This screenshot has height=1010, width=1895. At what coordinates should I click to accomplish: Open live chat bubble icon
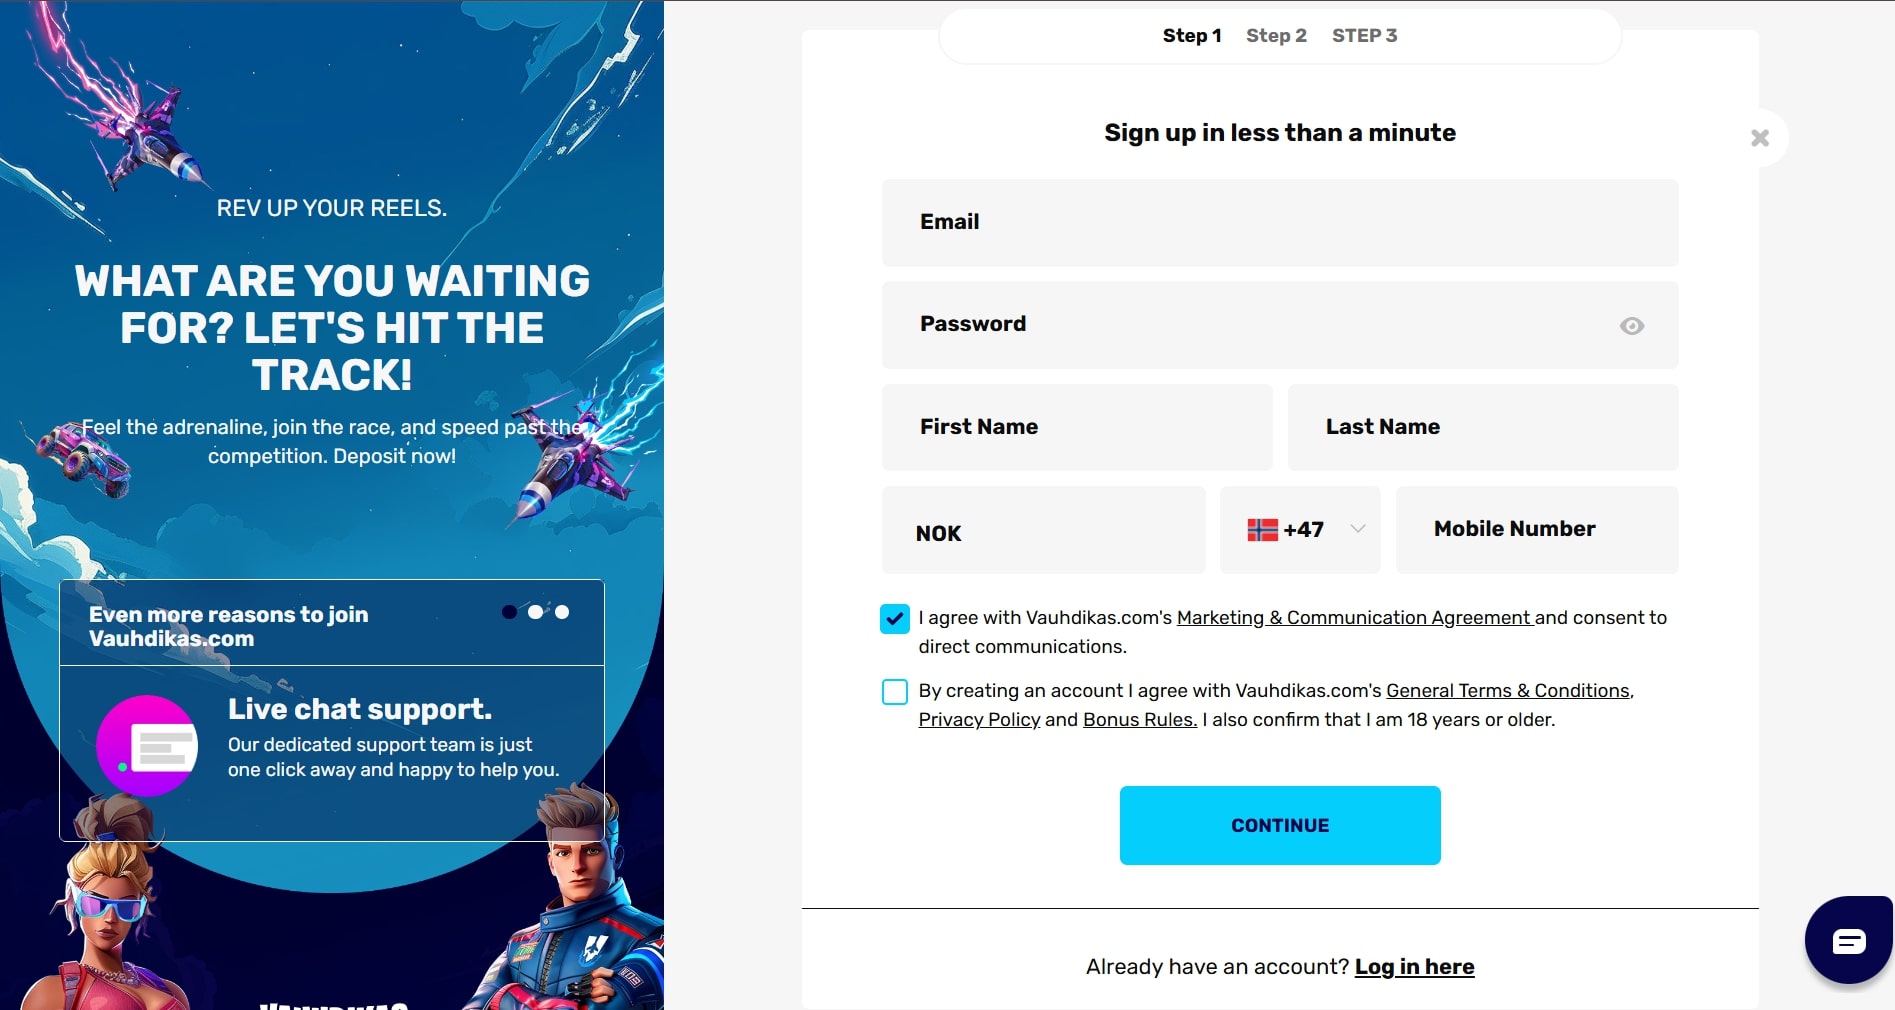click(x=1848, y=940)
